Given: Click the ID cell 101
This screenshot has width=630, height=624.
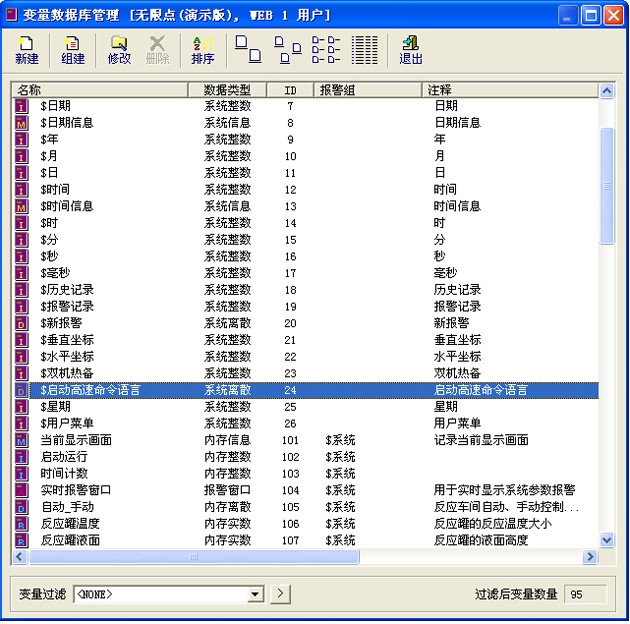Looking at the screenshot, I should 290,440.
